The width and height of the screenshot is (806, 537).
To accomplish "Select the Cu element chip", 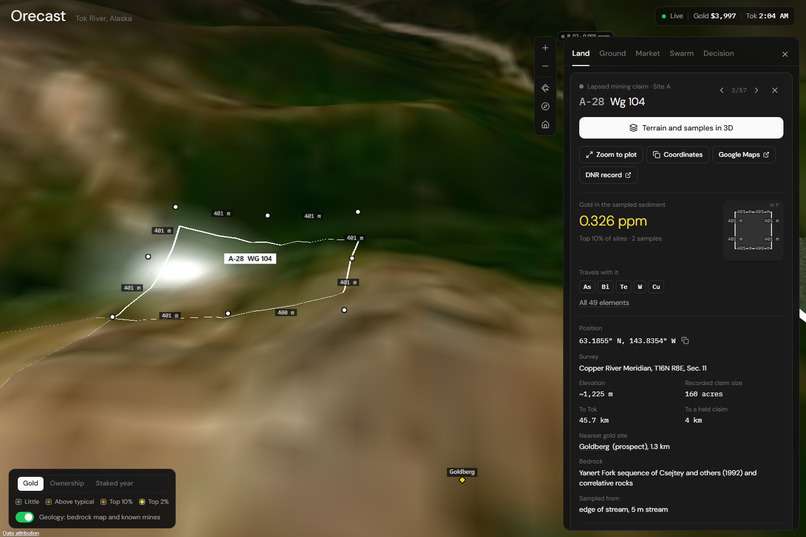I will click(x=656, y=287).
